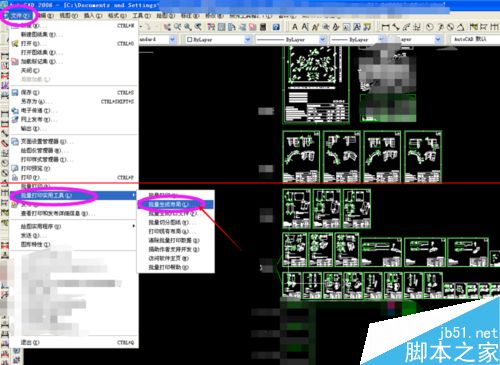Select the Ordinate Dimension tool
500x365 pixels.
click(x=417, y=27)
